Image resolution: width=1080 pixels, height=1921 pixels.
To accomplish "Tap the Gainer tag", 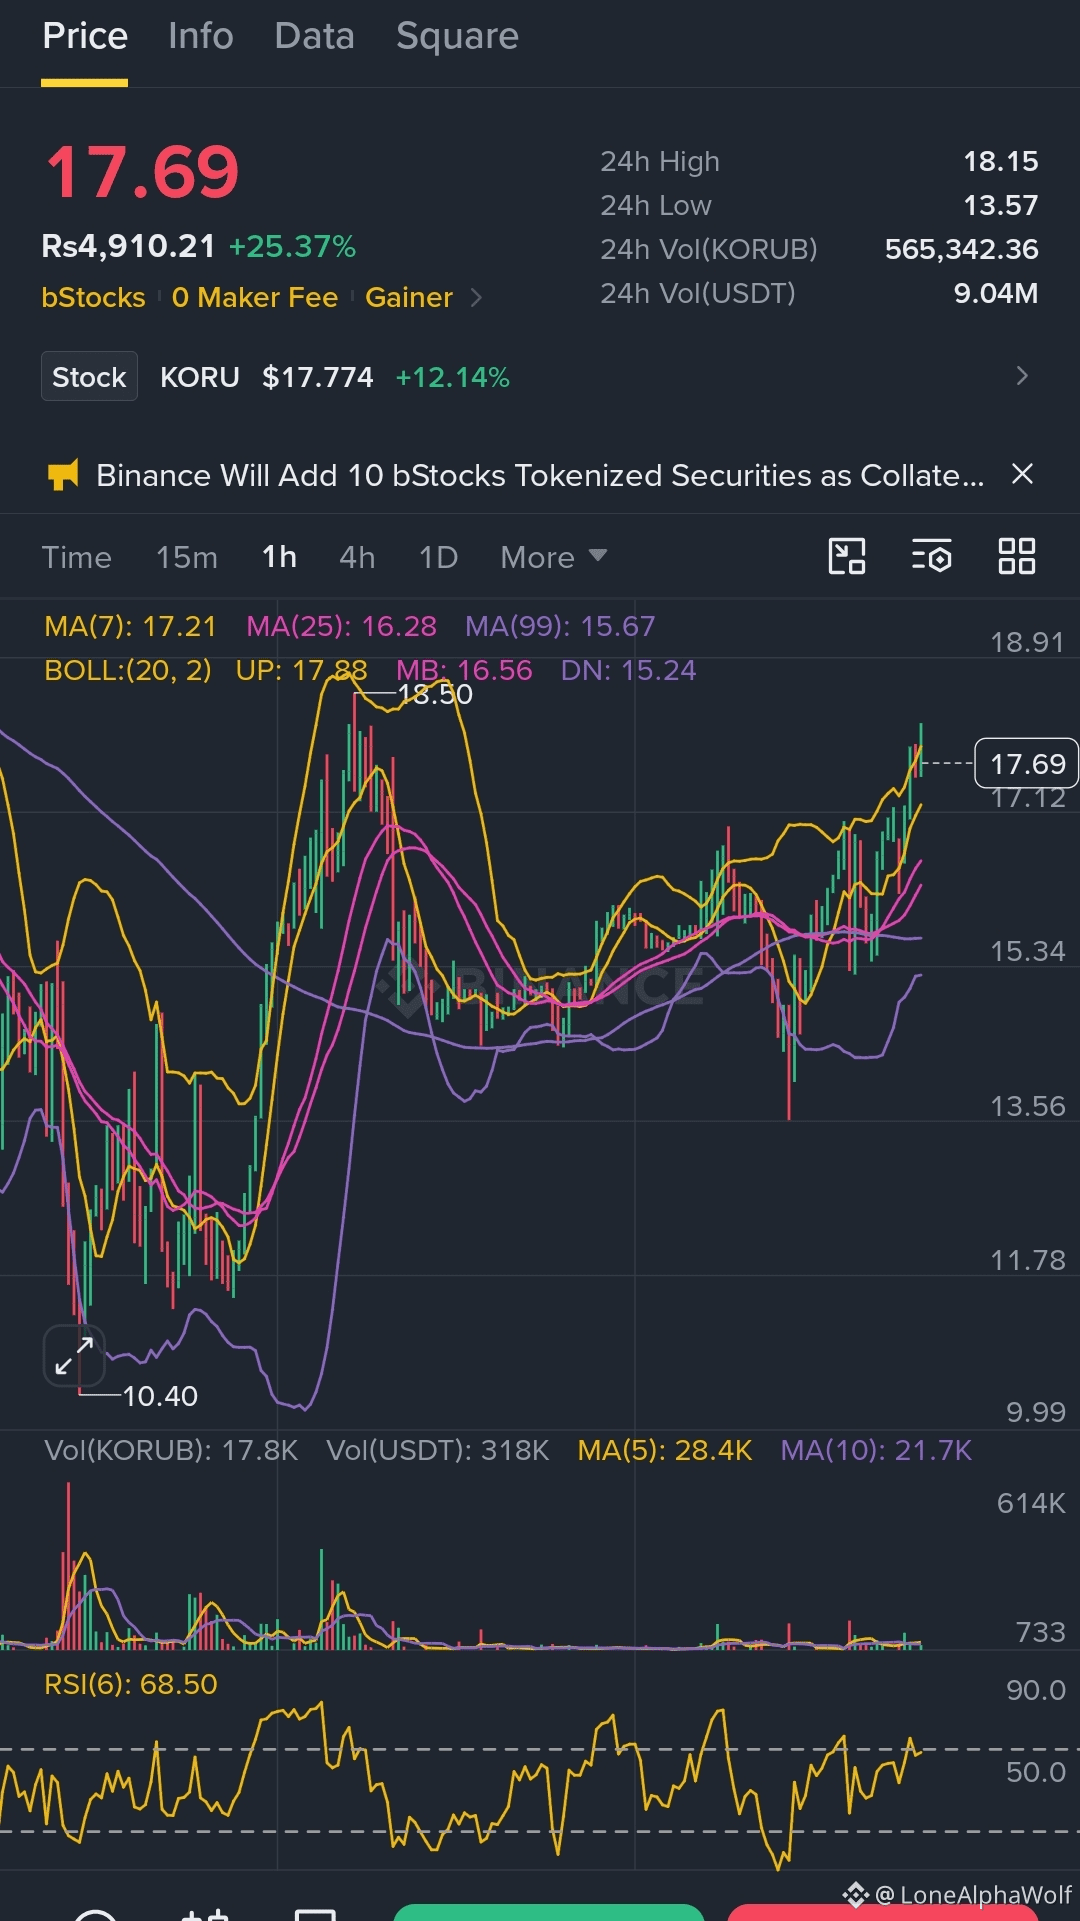I will 409,298.
